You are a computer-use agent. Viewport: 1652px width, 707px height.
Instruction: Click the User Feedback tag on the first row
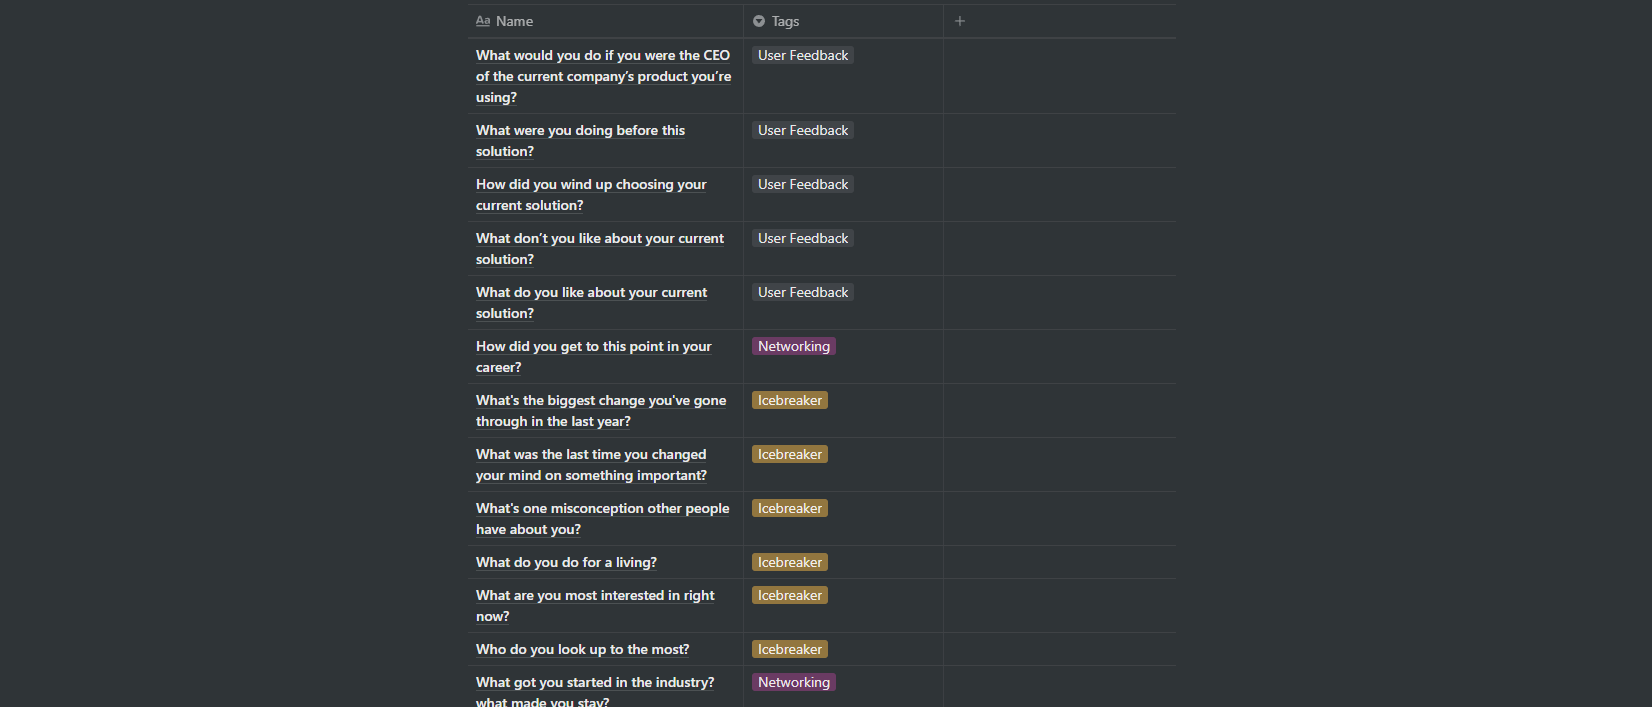tap(802, 55)
